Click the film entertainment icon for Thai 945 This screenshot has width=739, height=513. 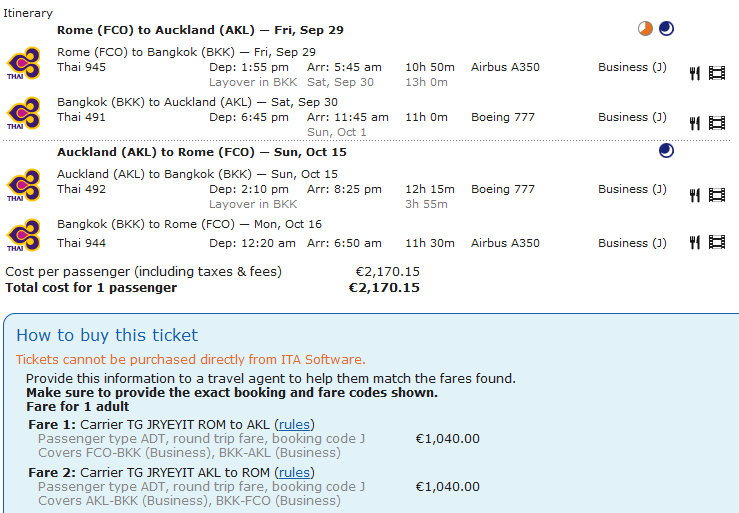(x=716, y=73)
